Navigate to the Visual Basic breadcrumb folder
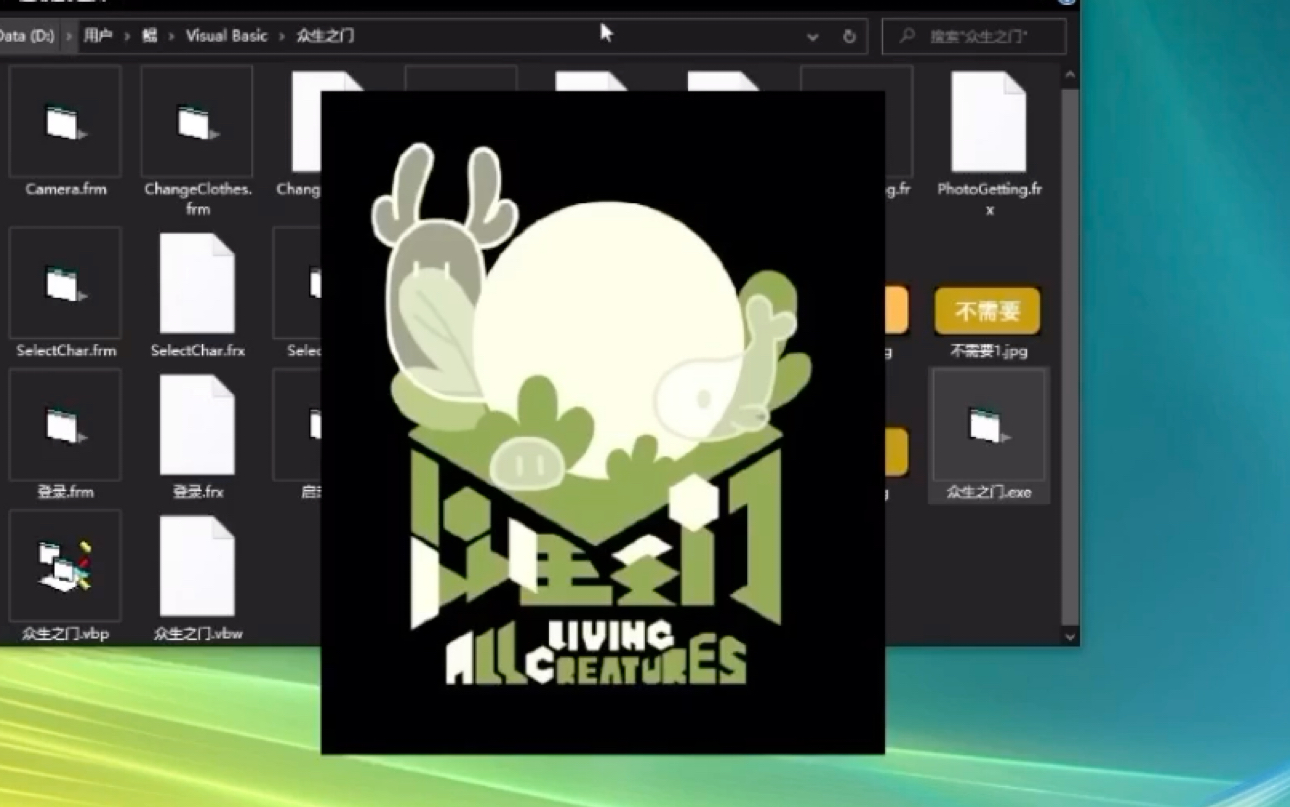Image resolution: width=1290 pixels, height=807 pixels. point(226,36)
